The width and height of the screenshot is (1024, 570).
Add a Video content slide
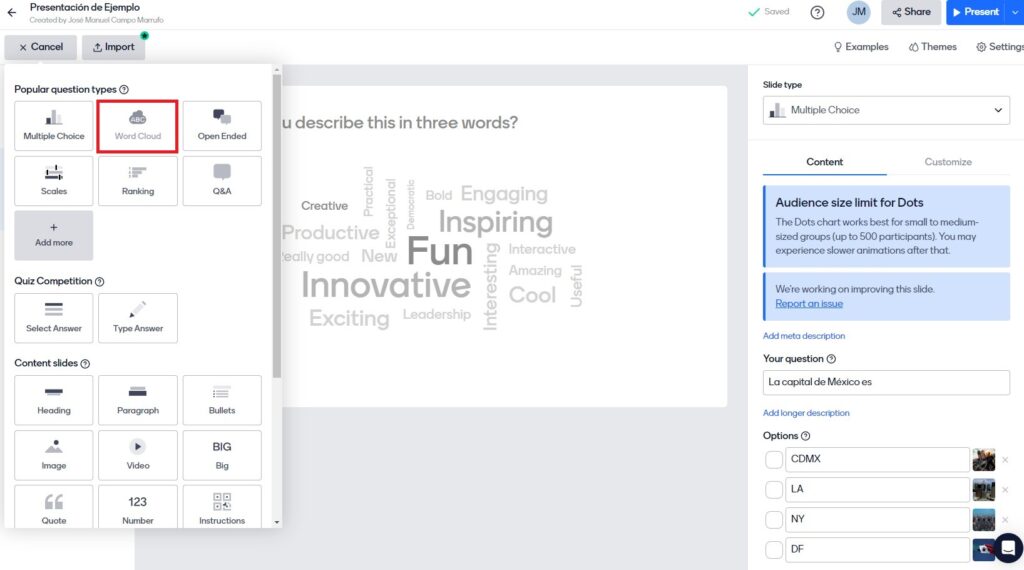[138, 455]
